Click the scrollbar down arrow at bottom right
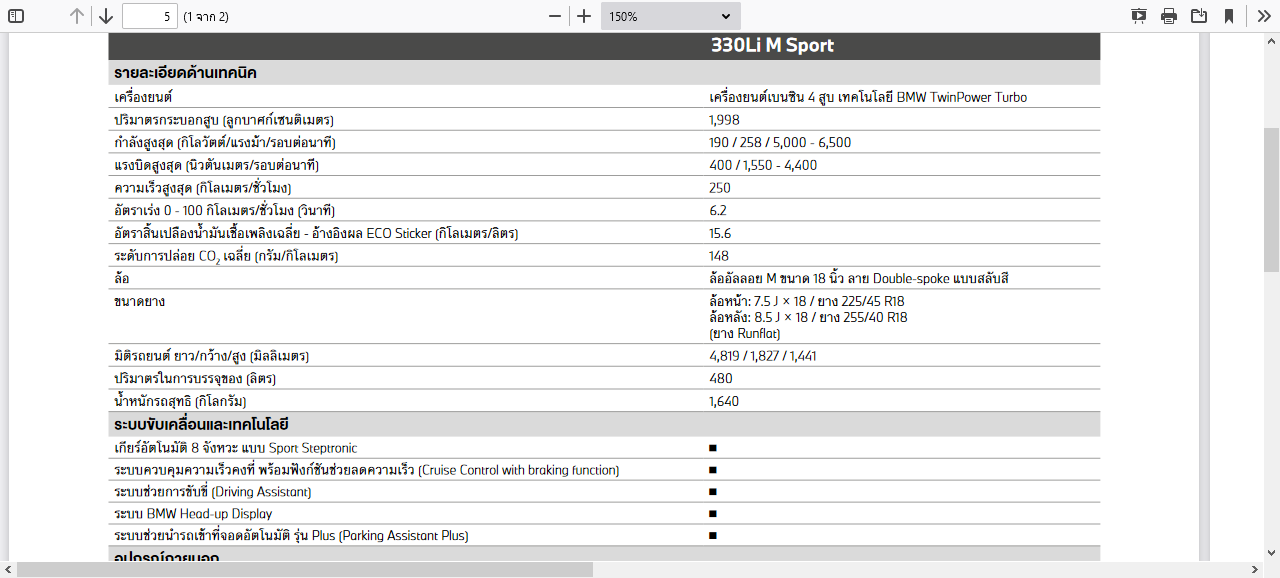Image resolution: width=1280 pixels, height=578 pixels. pyautogui.click(x=1271, y=553)
